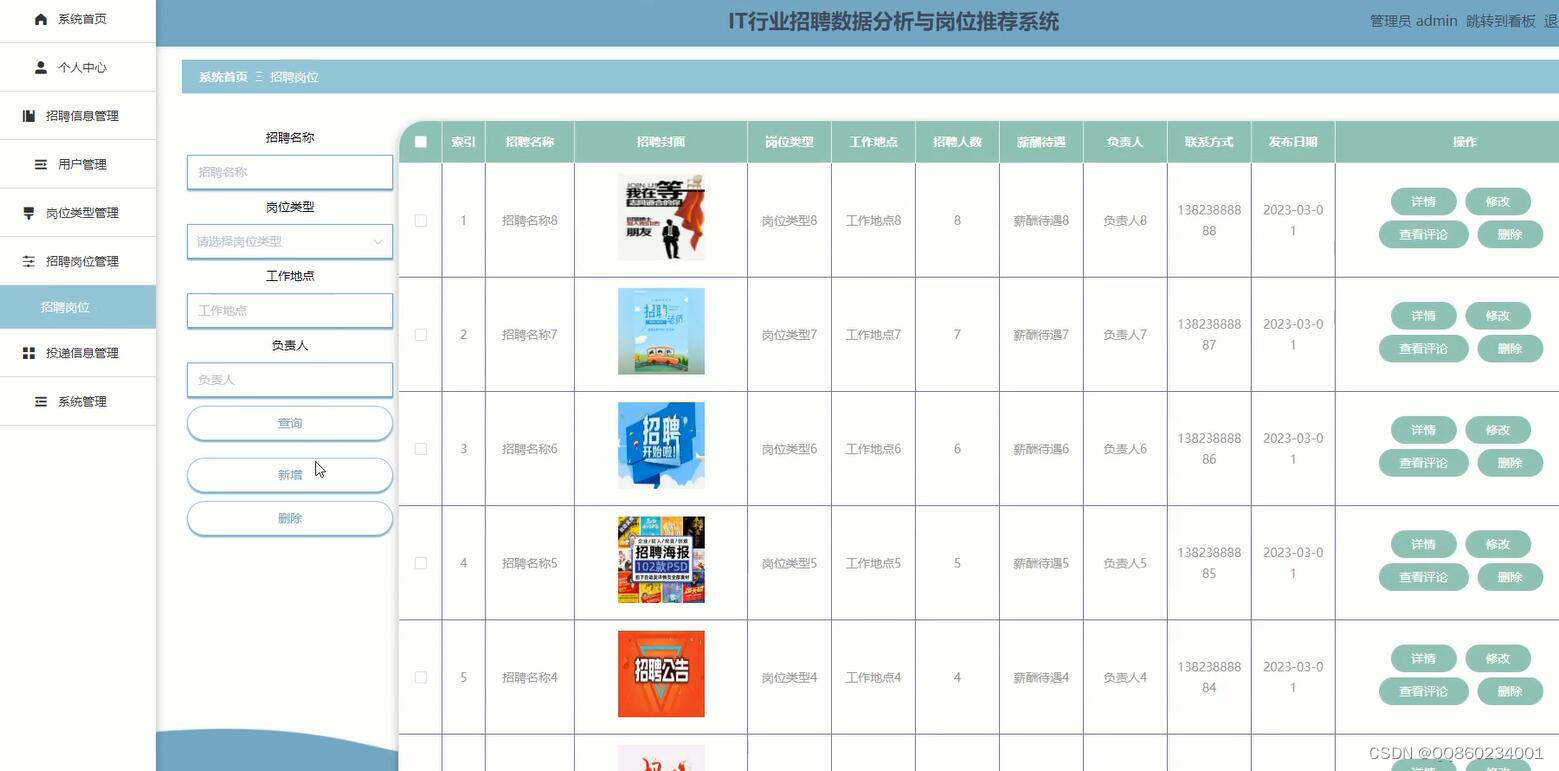Click 删除 for 招聘名称4
Viewport: 1559px width, 771px height.
click(x=1510, y=691)
